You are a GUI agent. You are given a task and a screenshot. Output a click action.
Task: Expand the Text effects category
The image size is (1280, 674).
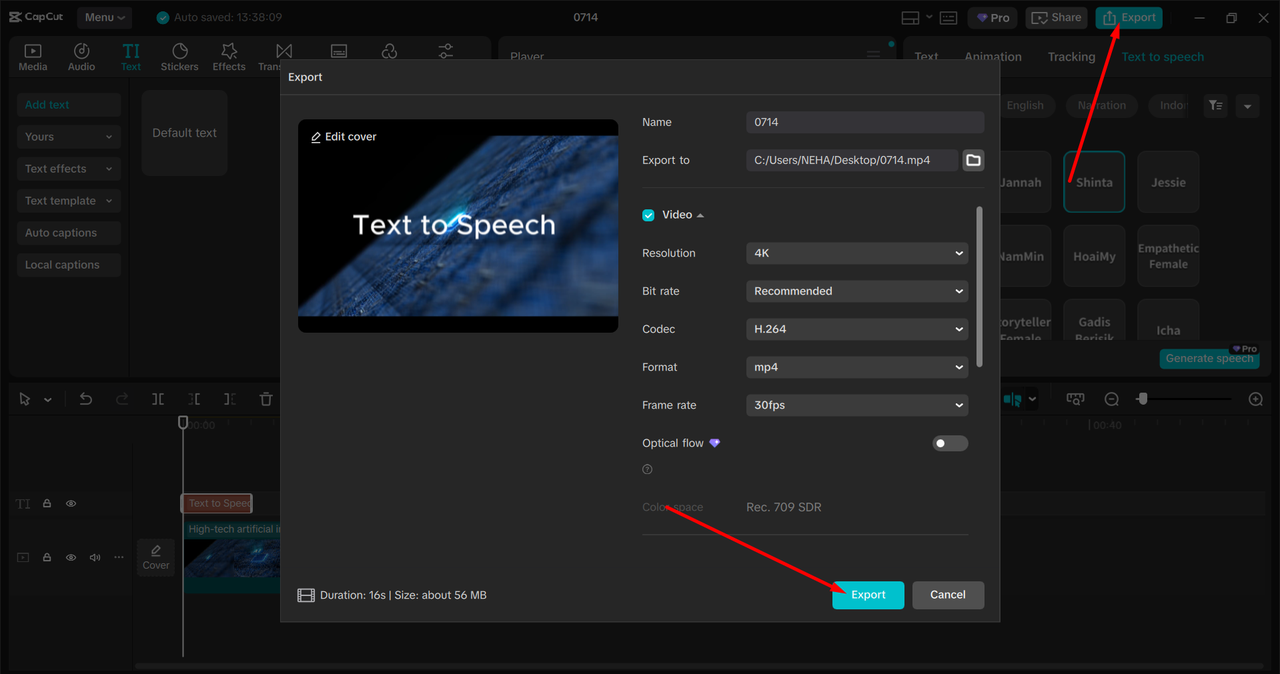[69, 169]
